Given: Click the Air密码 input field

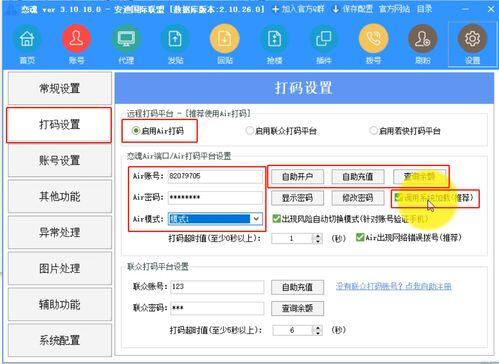Looking at the screenshot, I should pyautogui.click(x=215, y=197).
